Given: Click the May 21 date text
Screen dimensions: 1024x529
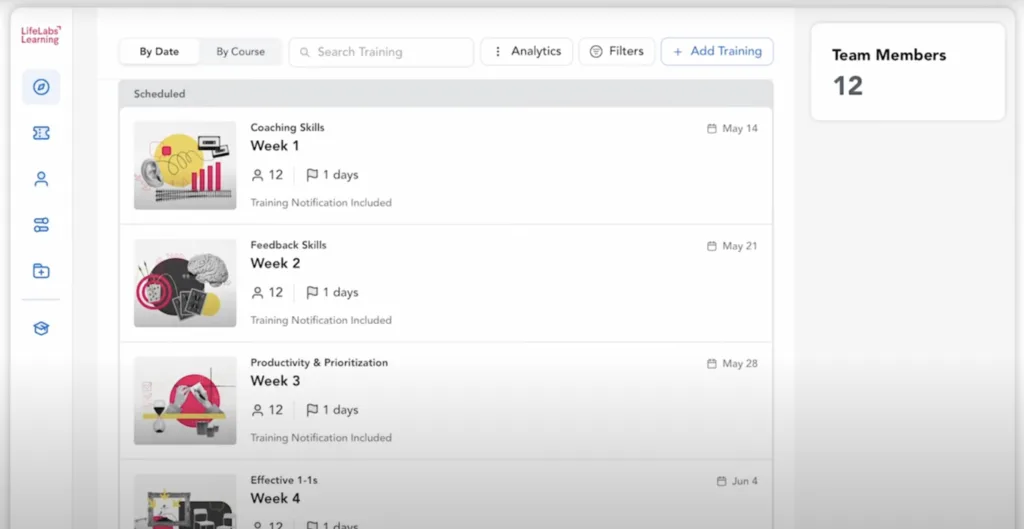Looking at the screenshot, I should (x=740, y=246).
